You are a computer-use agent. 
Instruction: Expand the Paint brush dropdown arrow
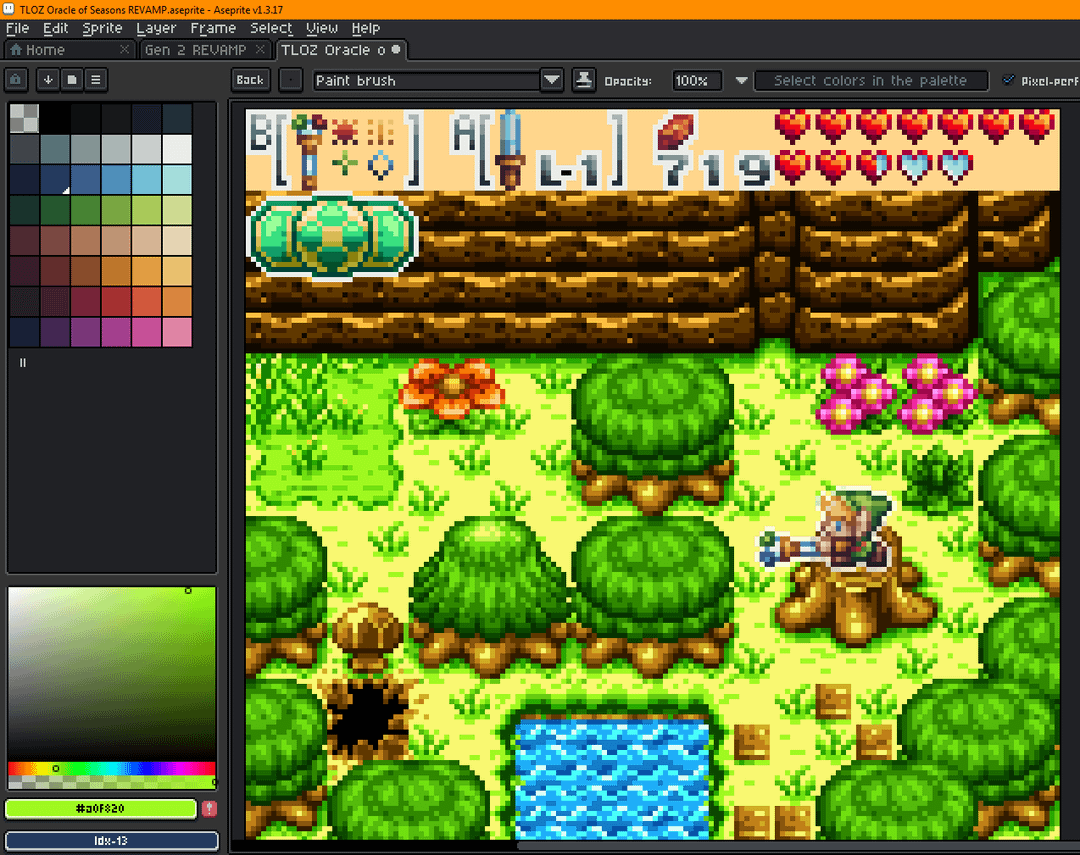551,80
